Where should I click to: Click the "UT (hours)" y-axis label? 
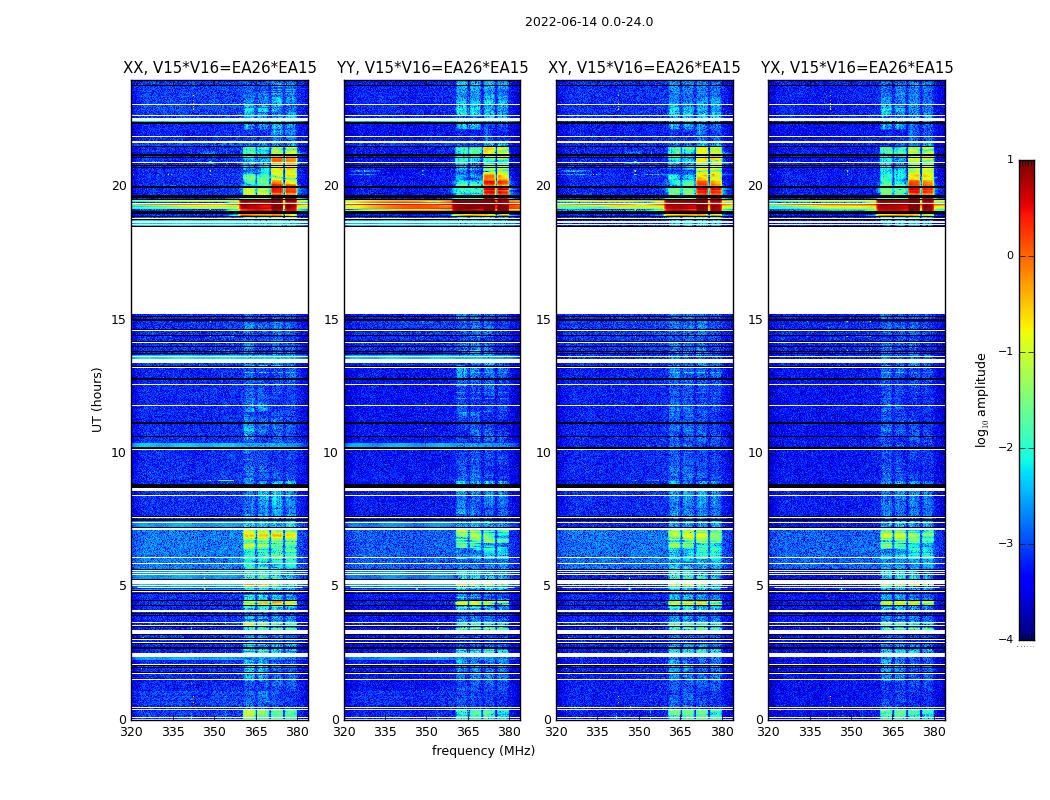[x=98, y=399]
